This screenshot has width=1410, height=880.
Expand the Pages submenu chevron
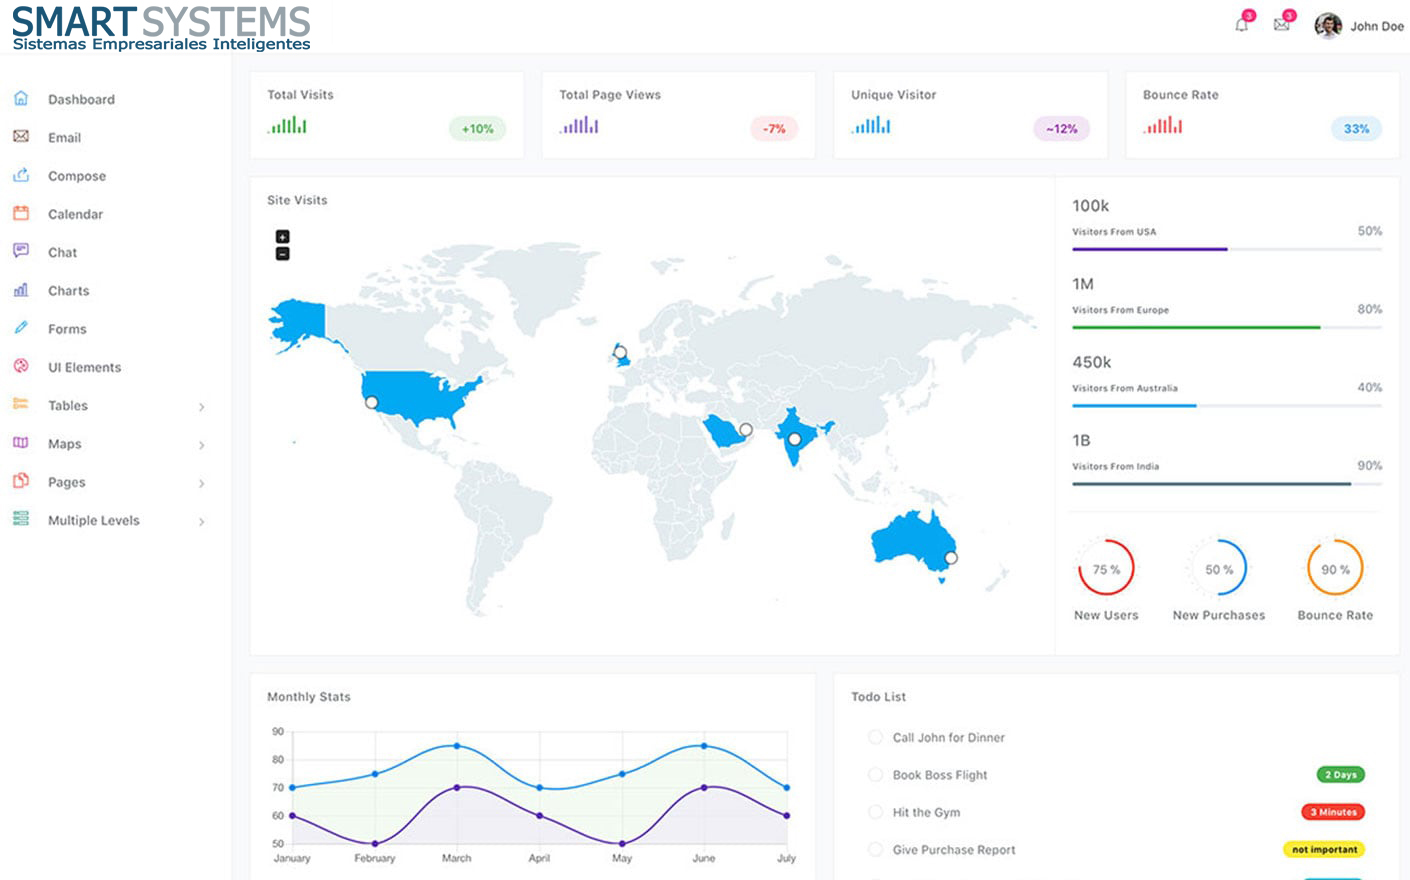point(201,483)
